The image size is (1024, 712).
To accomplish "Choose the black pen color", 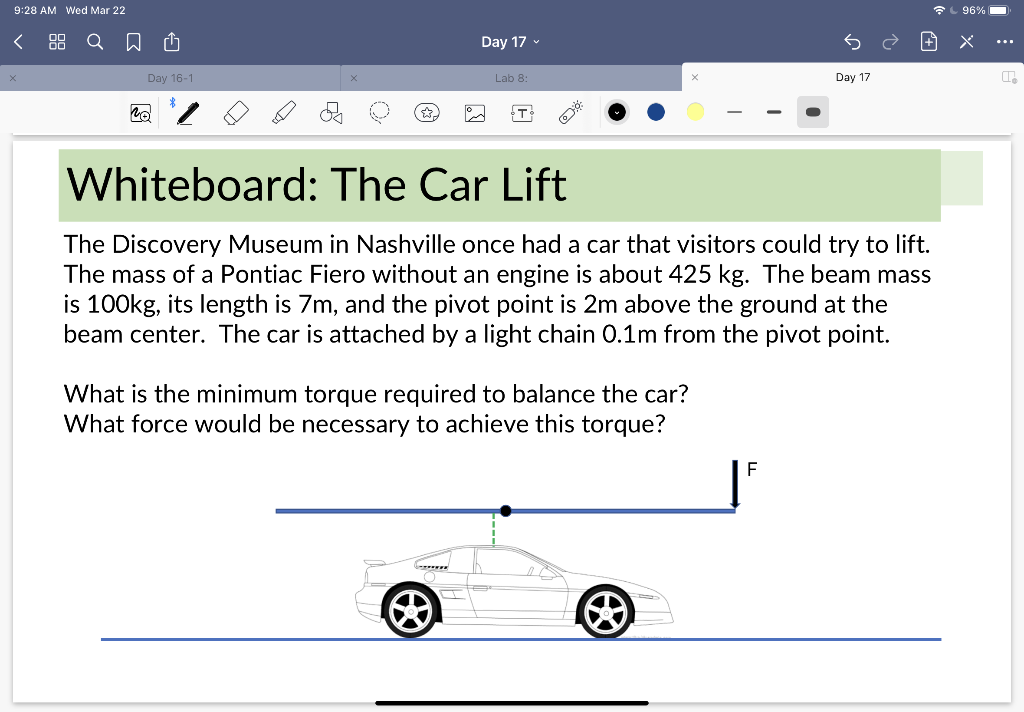I will point(616,112).
